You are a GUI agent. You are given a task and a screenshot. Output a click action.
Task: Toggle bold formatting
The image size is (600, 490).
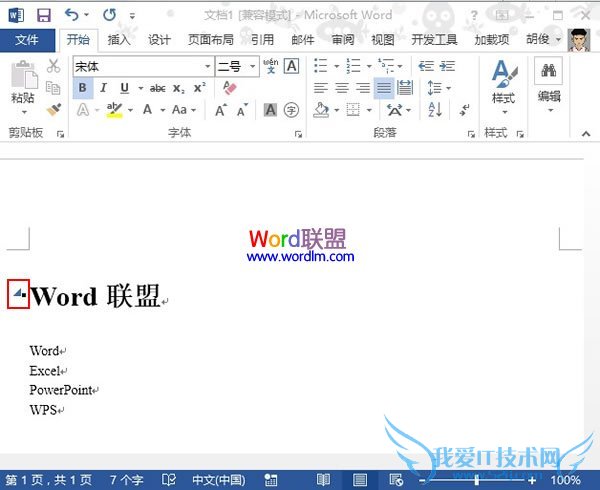pos(82,88)
